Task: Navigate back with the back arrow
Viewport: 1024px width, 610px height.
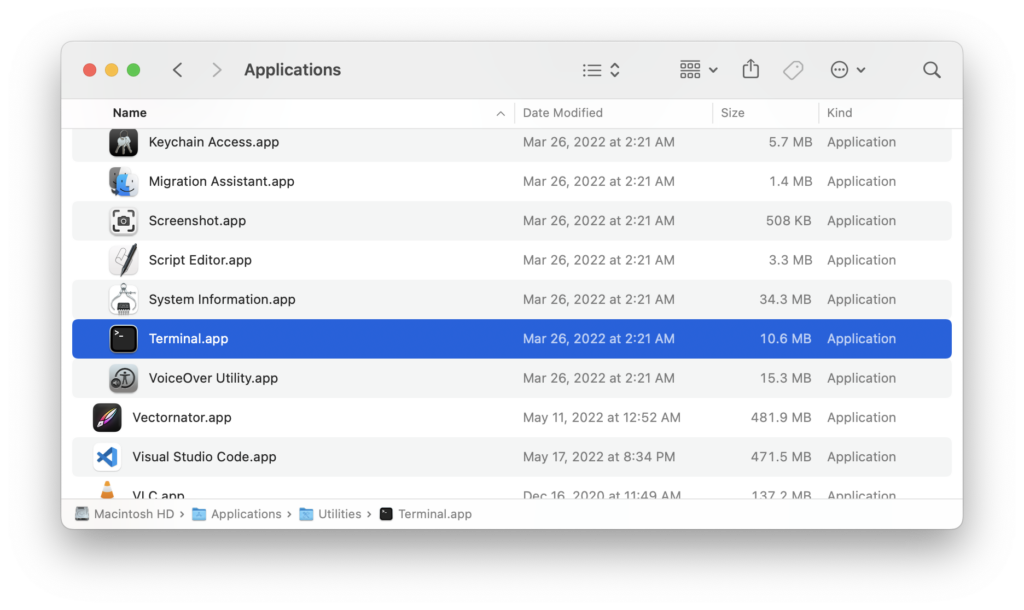Action: click(x=177, y=69)
